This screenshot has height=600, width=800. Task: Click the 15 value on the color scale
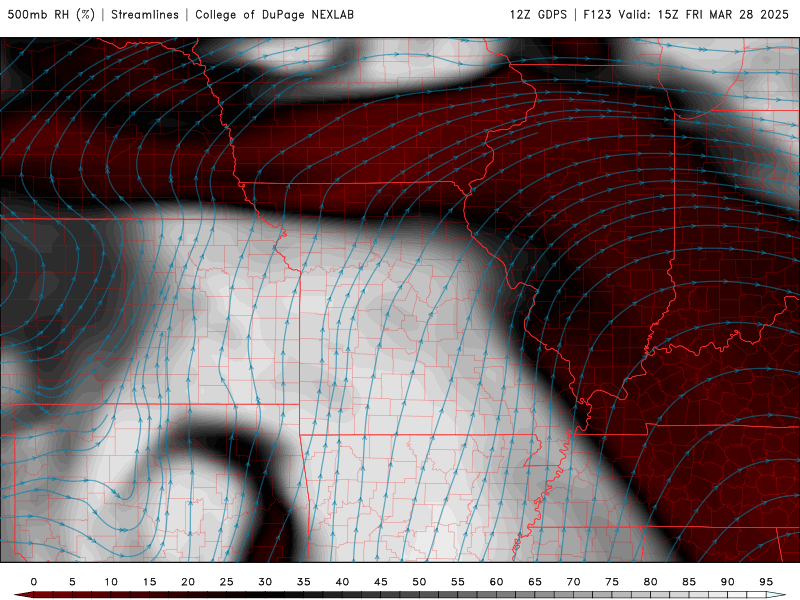click(x=149, y=582)
